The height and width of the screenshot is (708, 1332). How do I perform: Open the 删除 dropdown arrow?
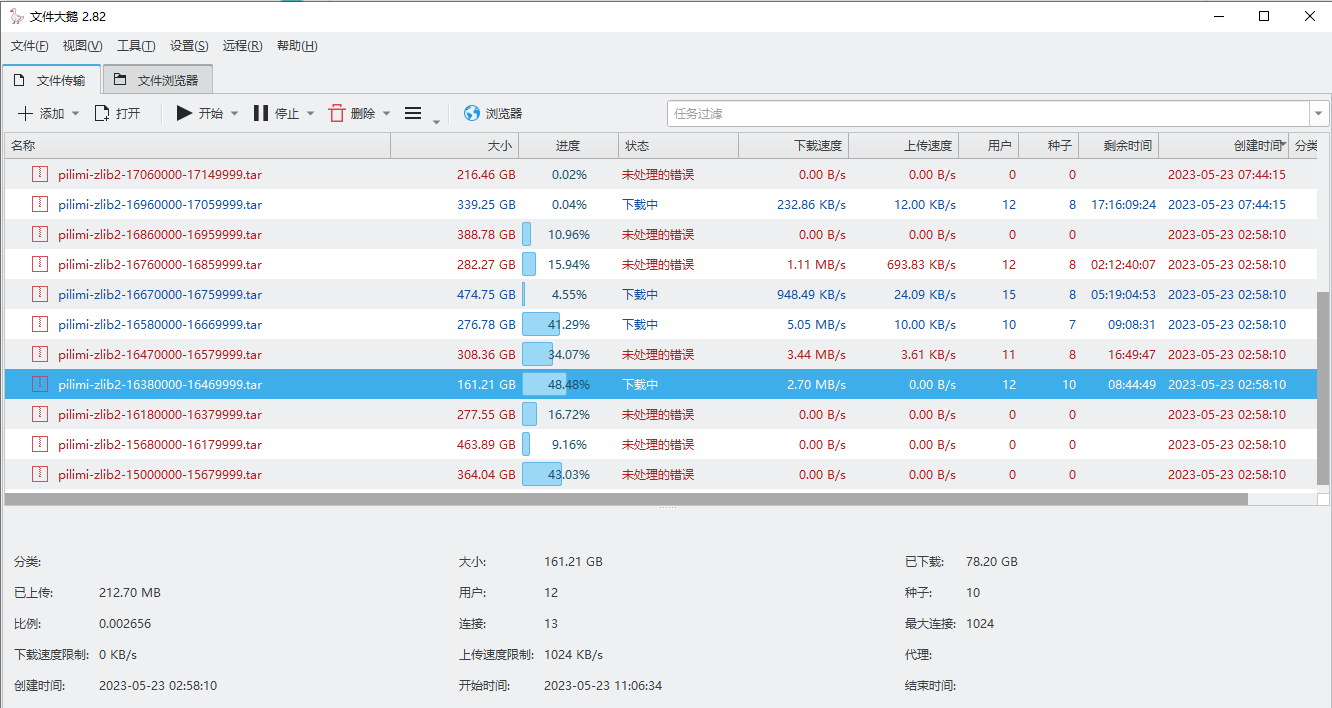387,113
